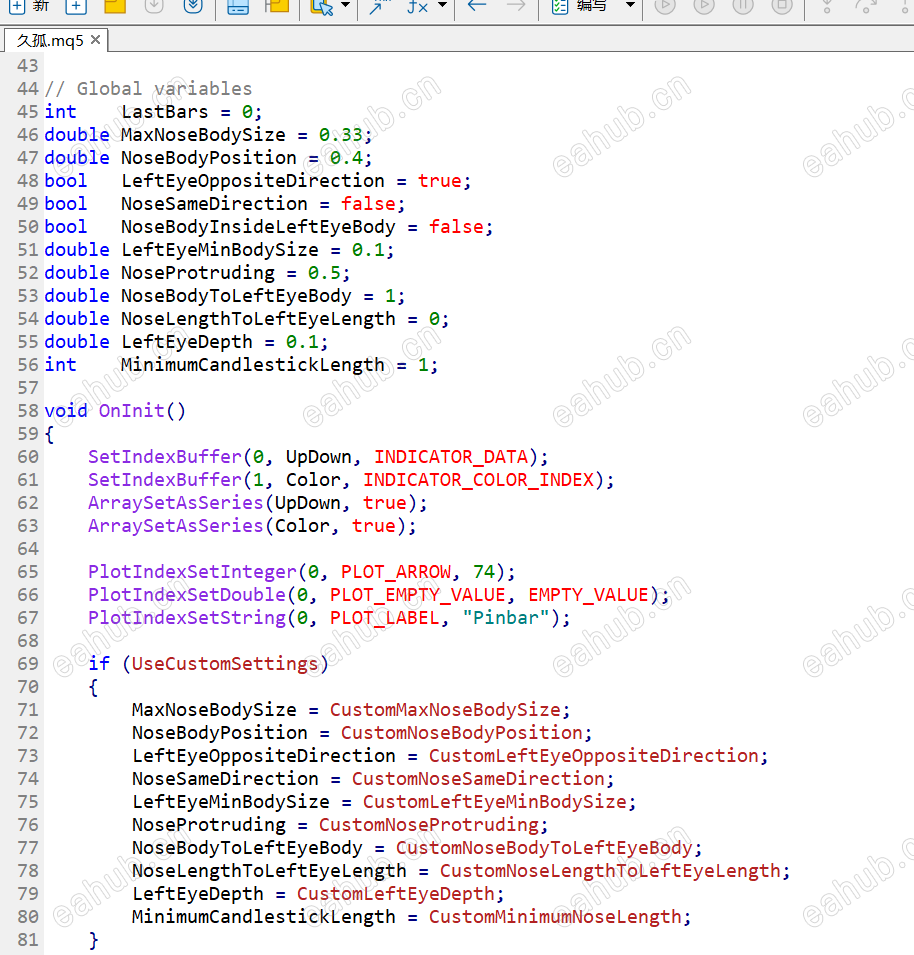This screenshot has width=914, height=955.
Task: Click the New (新) file button
Action: pyautogui.click(x=27, y=6)
